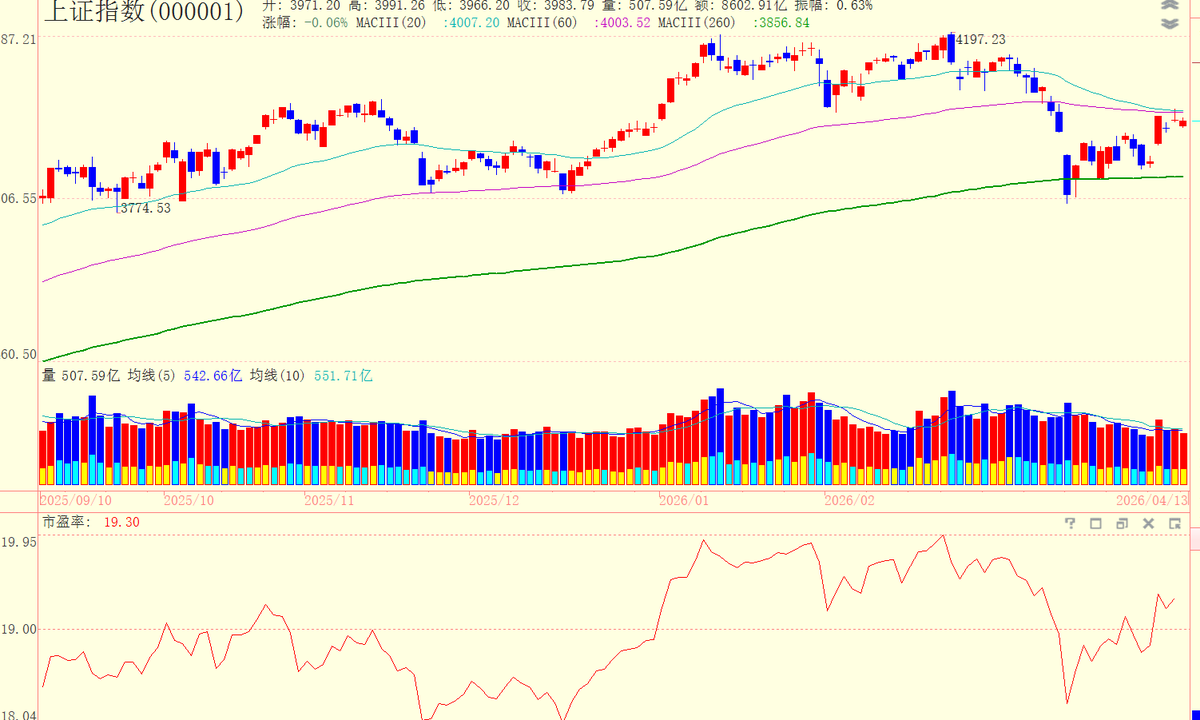Select the MACIII(60) indicator label
Image resolution: width=1200 pixels, height=720 pixels.
point(544,22)
